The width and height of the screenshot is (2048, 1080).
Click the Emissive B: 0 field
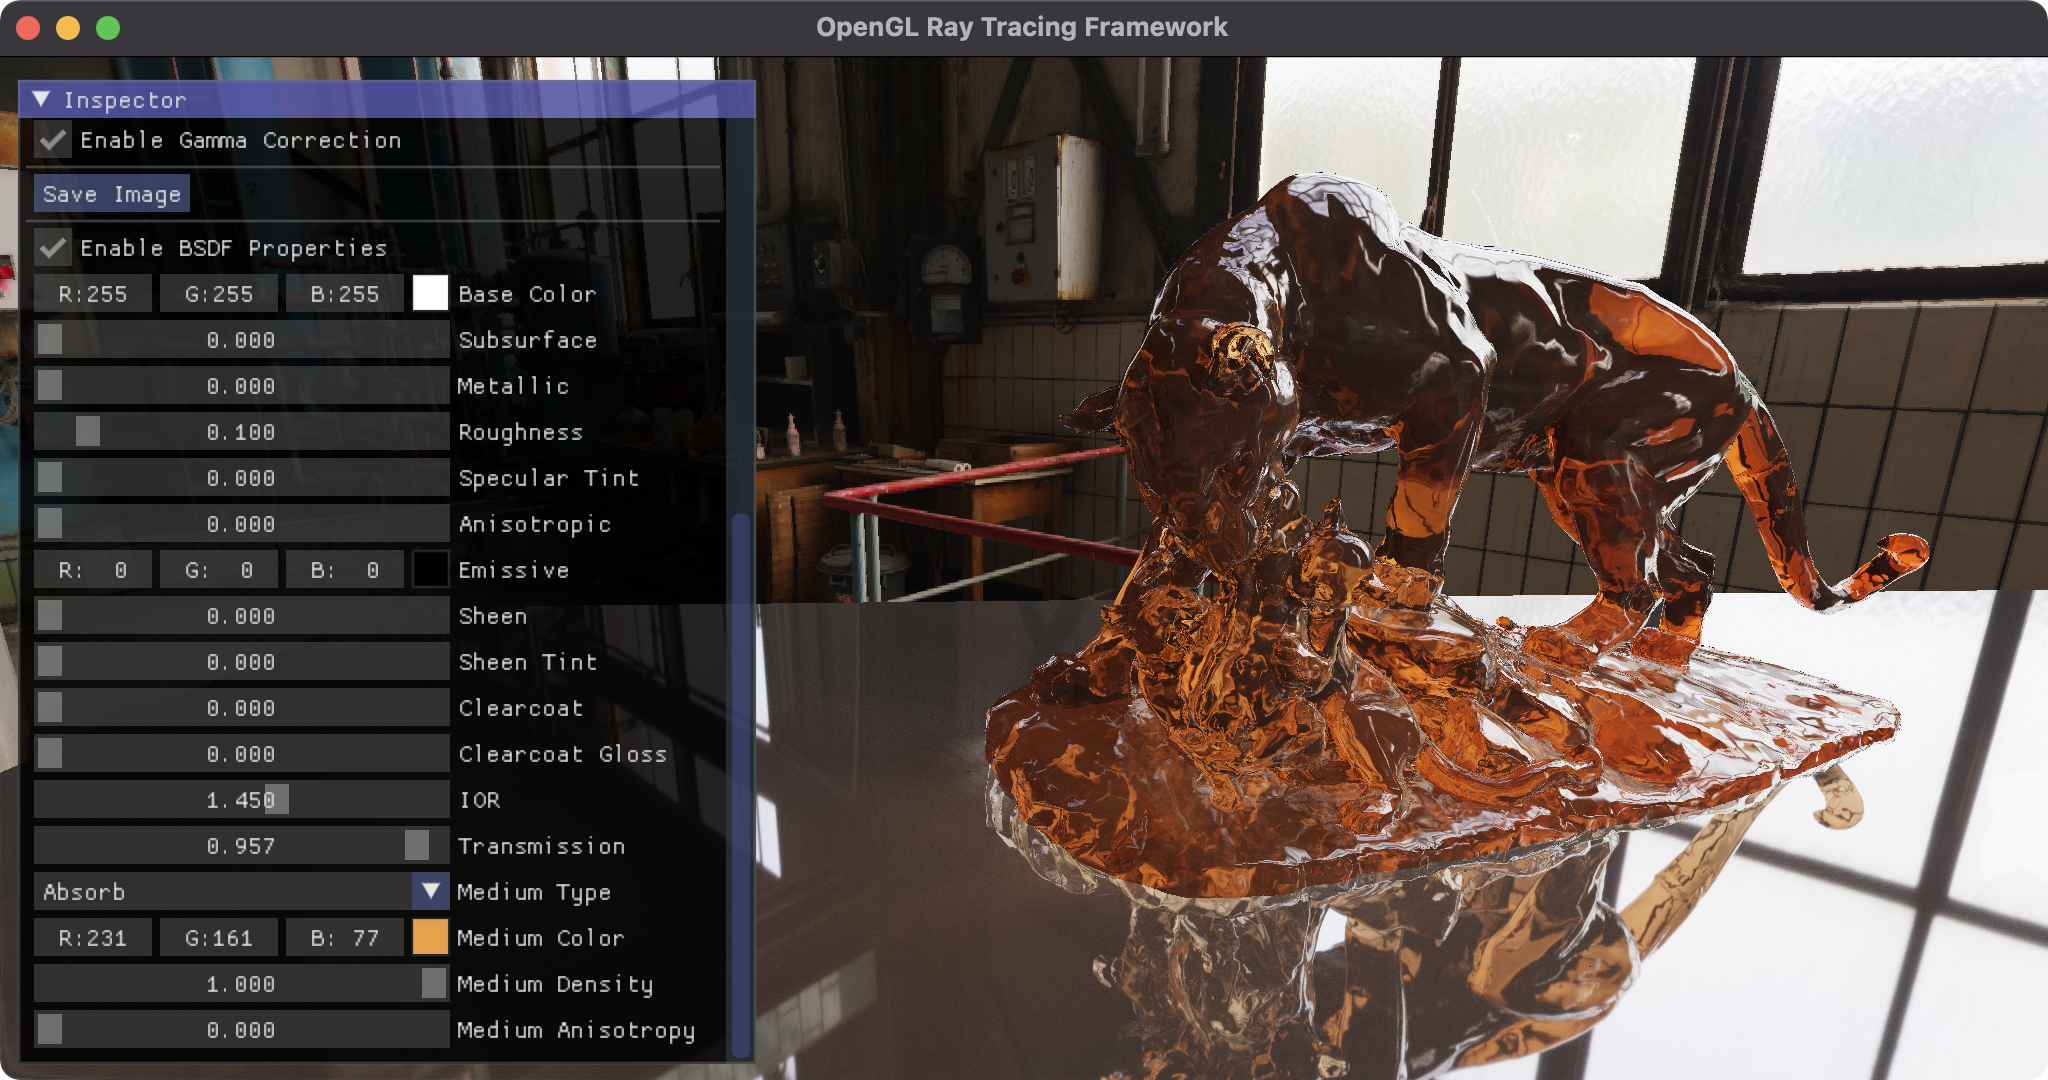345,570
